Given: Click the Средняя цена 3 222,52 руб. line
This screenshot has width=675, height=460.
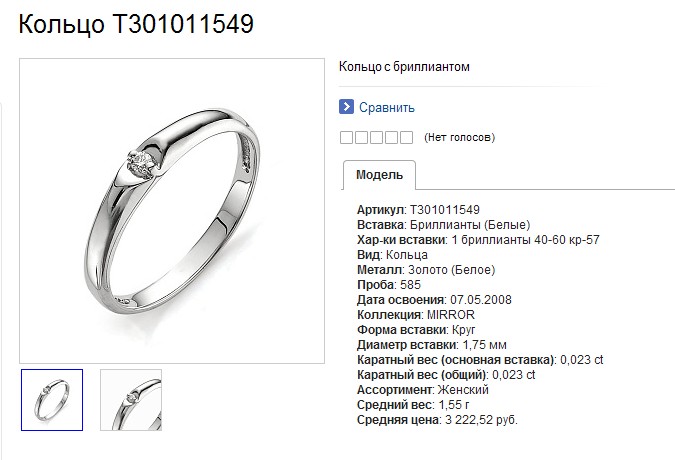Looking at the screenshot, I should pos(437,420).
